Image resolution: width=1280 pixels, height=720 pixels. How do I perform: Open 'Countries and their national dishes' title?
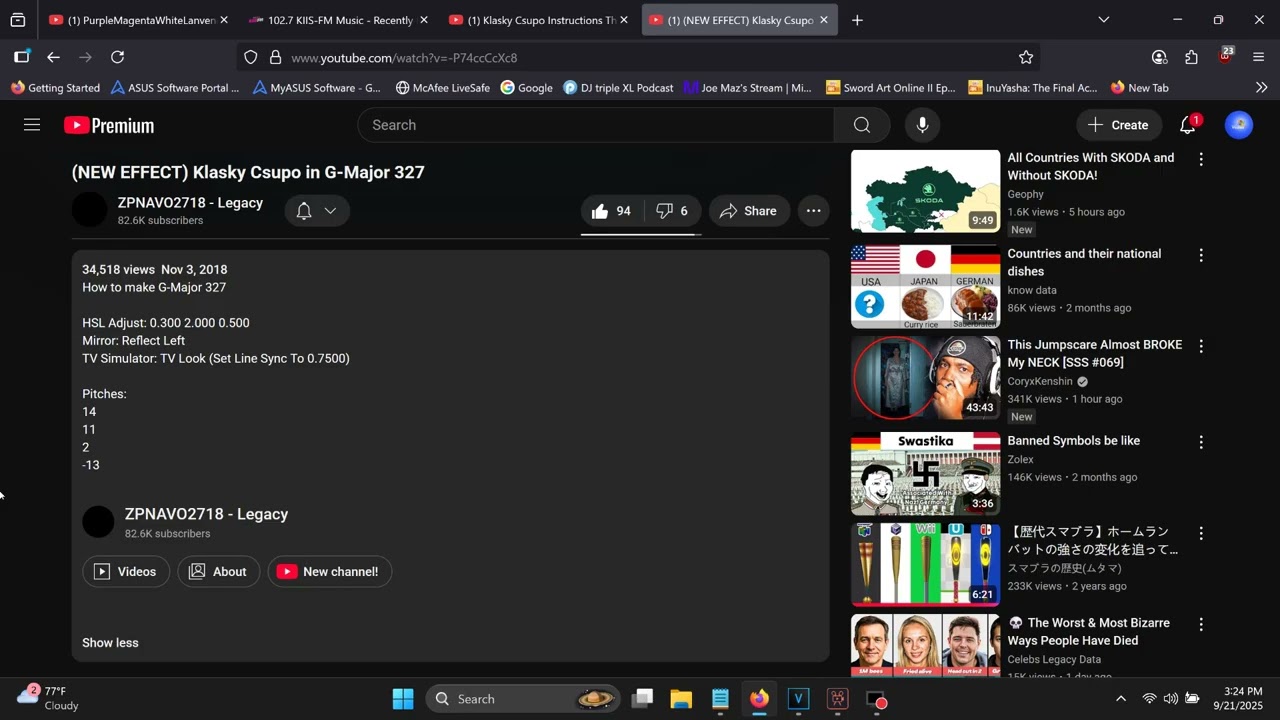pyautogui.click(x=1084, y=263)
